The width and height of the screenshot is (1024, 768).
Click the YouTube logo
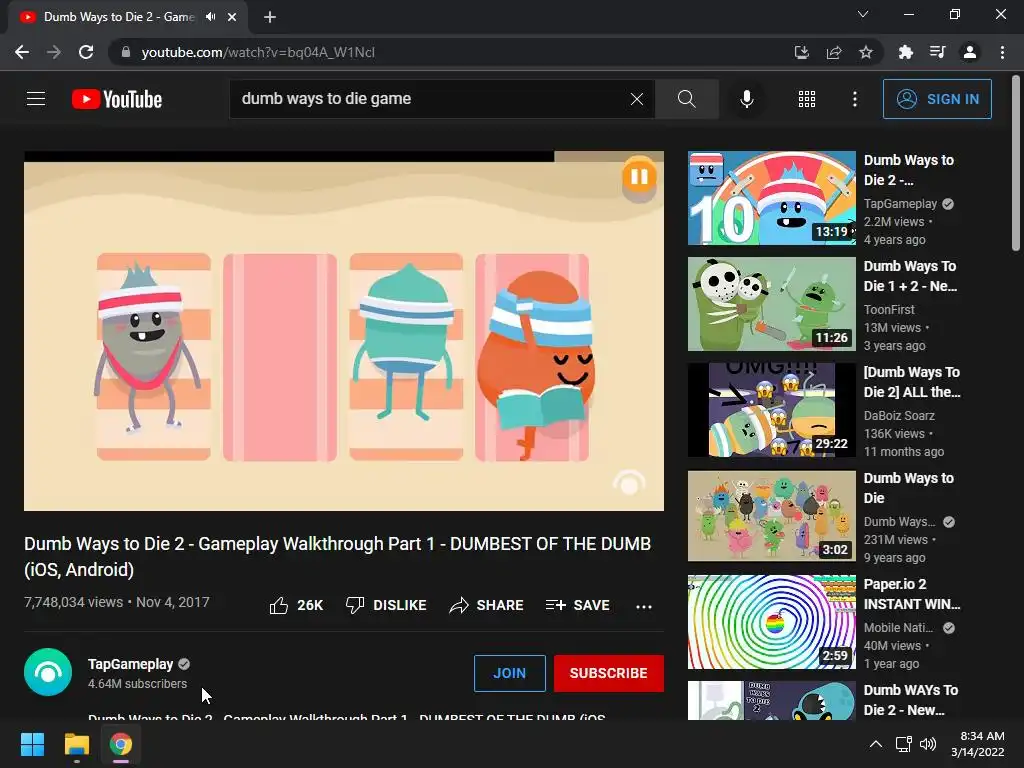click(x=117, y=99)
